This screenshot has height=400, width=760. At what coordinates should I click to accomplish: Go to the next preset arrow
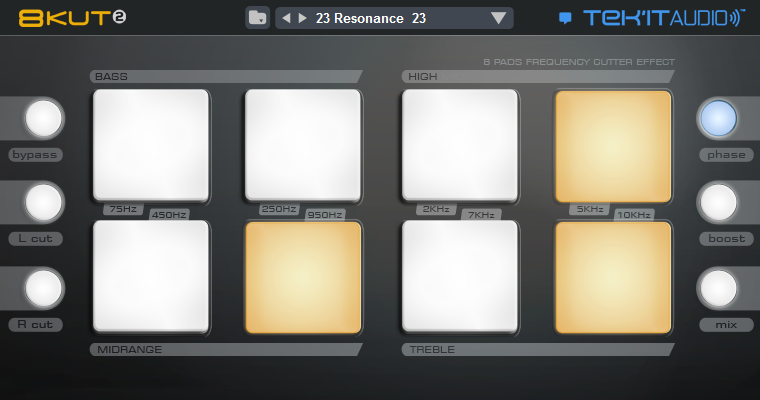point(302,18)
